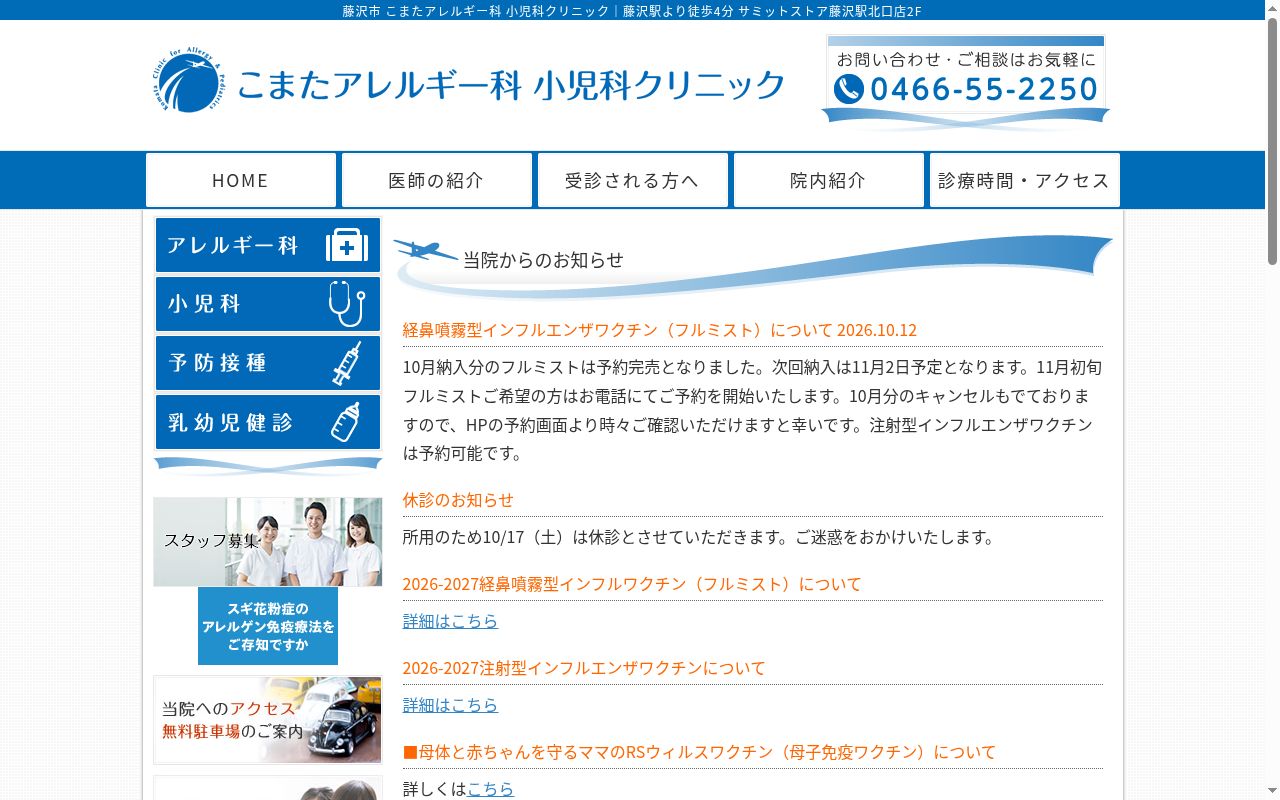Click the 当院からのお知らせ section title
The width and height of the screenshot is (1280, 800).
coord(543,260)
